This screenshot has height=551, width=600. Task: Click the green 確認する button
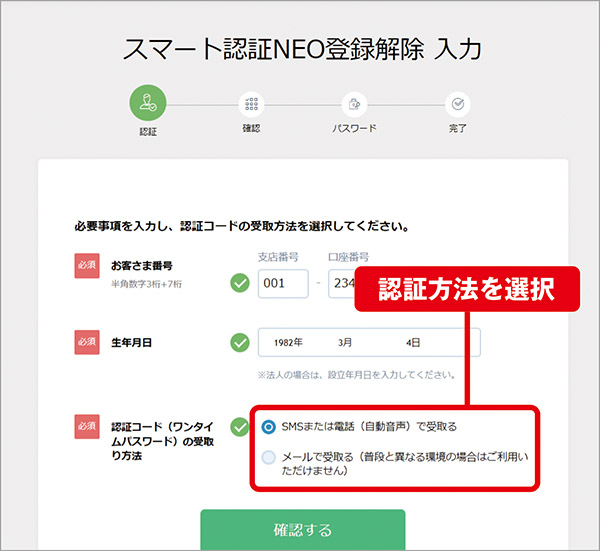point(303,530)
